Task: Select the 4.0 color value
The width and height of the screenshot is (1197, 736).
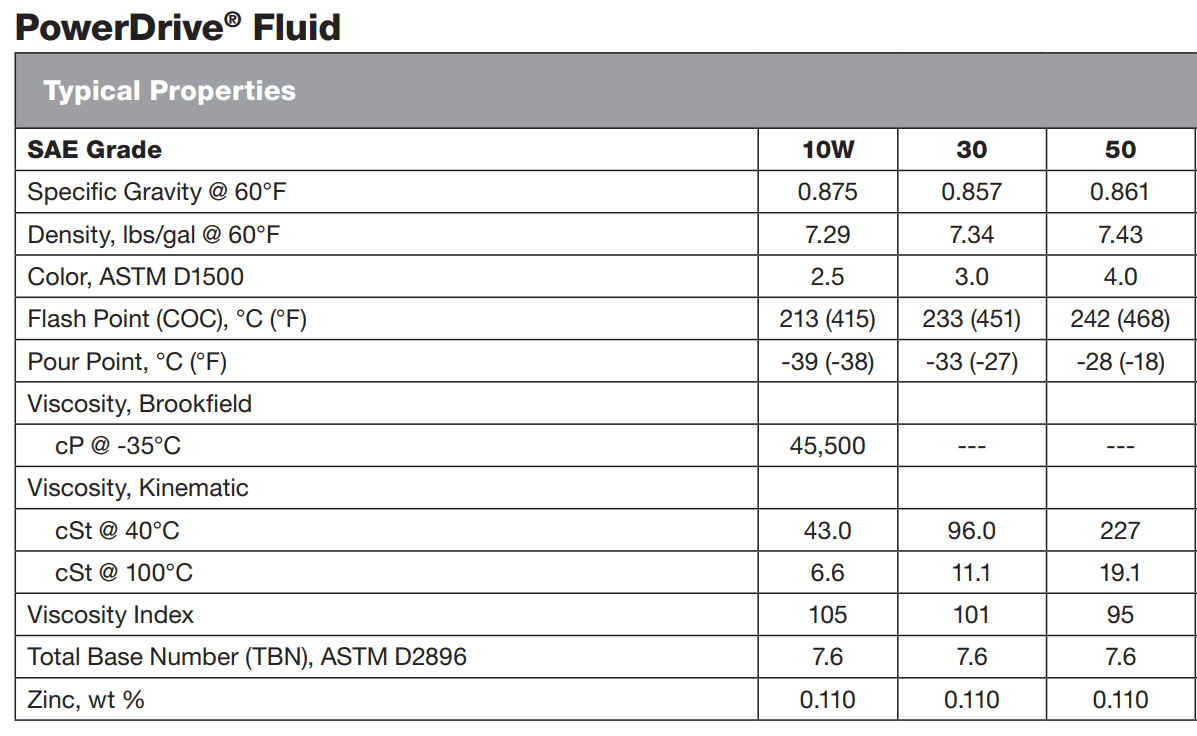Action: tap(1120, 277)
